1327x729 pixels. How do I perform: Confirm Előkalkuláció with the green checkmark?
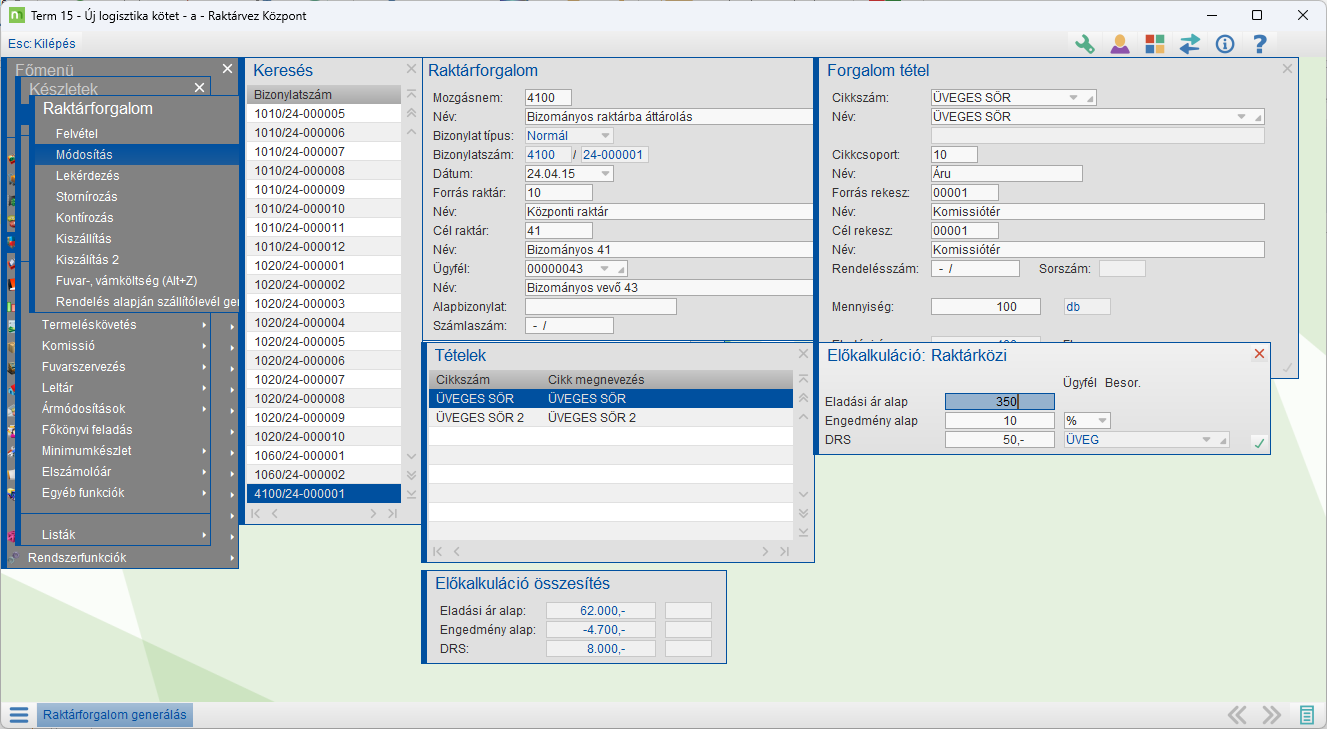[1259, 442]
